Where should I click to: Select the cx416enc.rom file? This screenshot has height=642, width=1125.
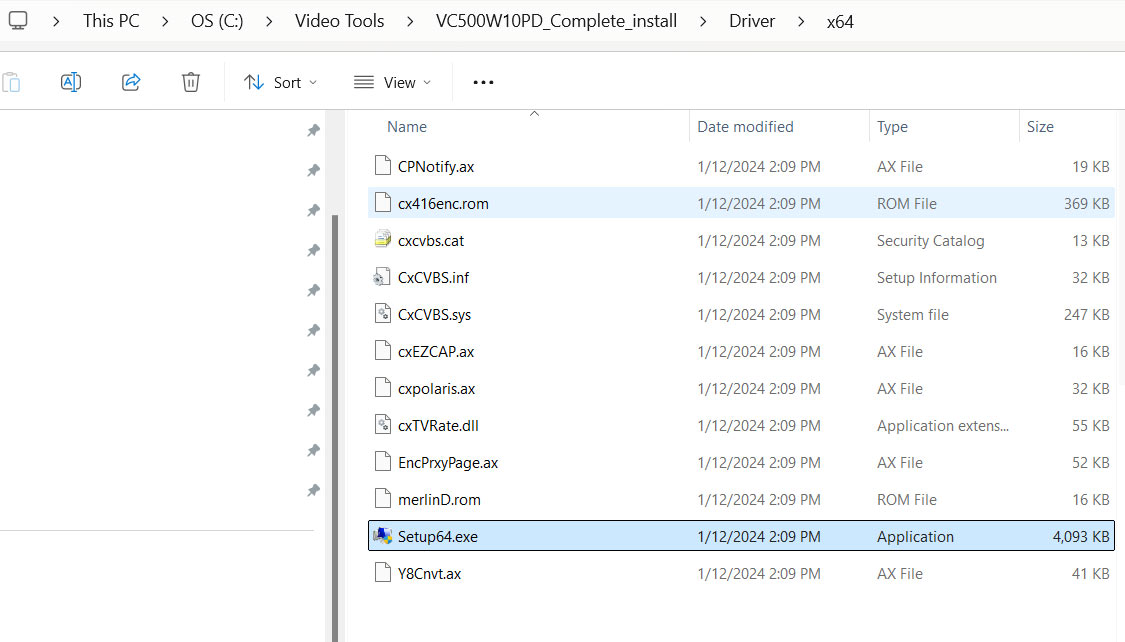pyautogui.click(x=443, y=203)
